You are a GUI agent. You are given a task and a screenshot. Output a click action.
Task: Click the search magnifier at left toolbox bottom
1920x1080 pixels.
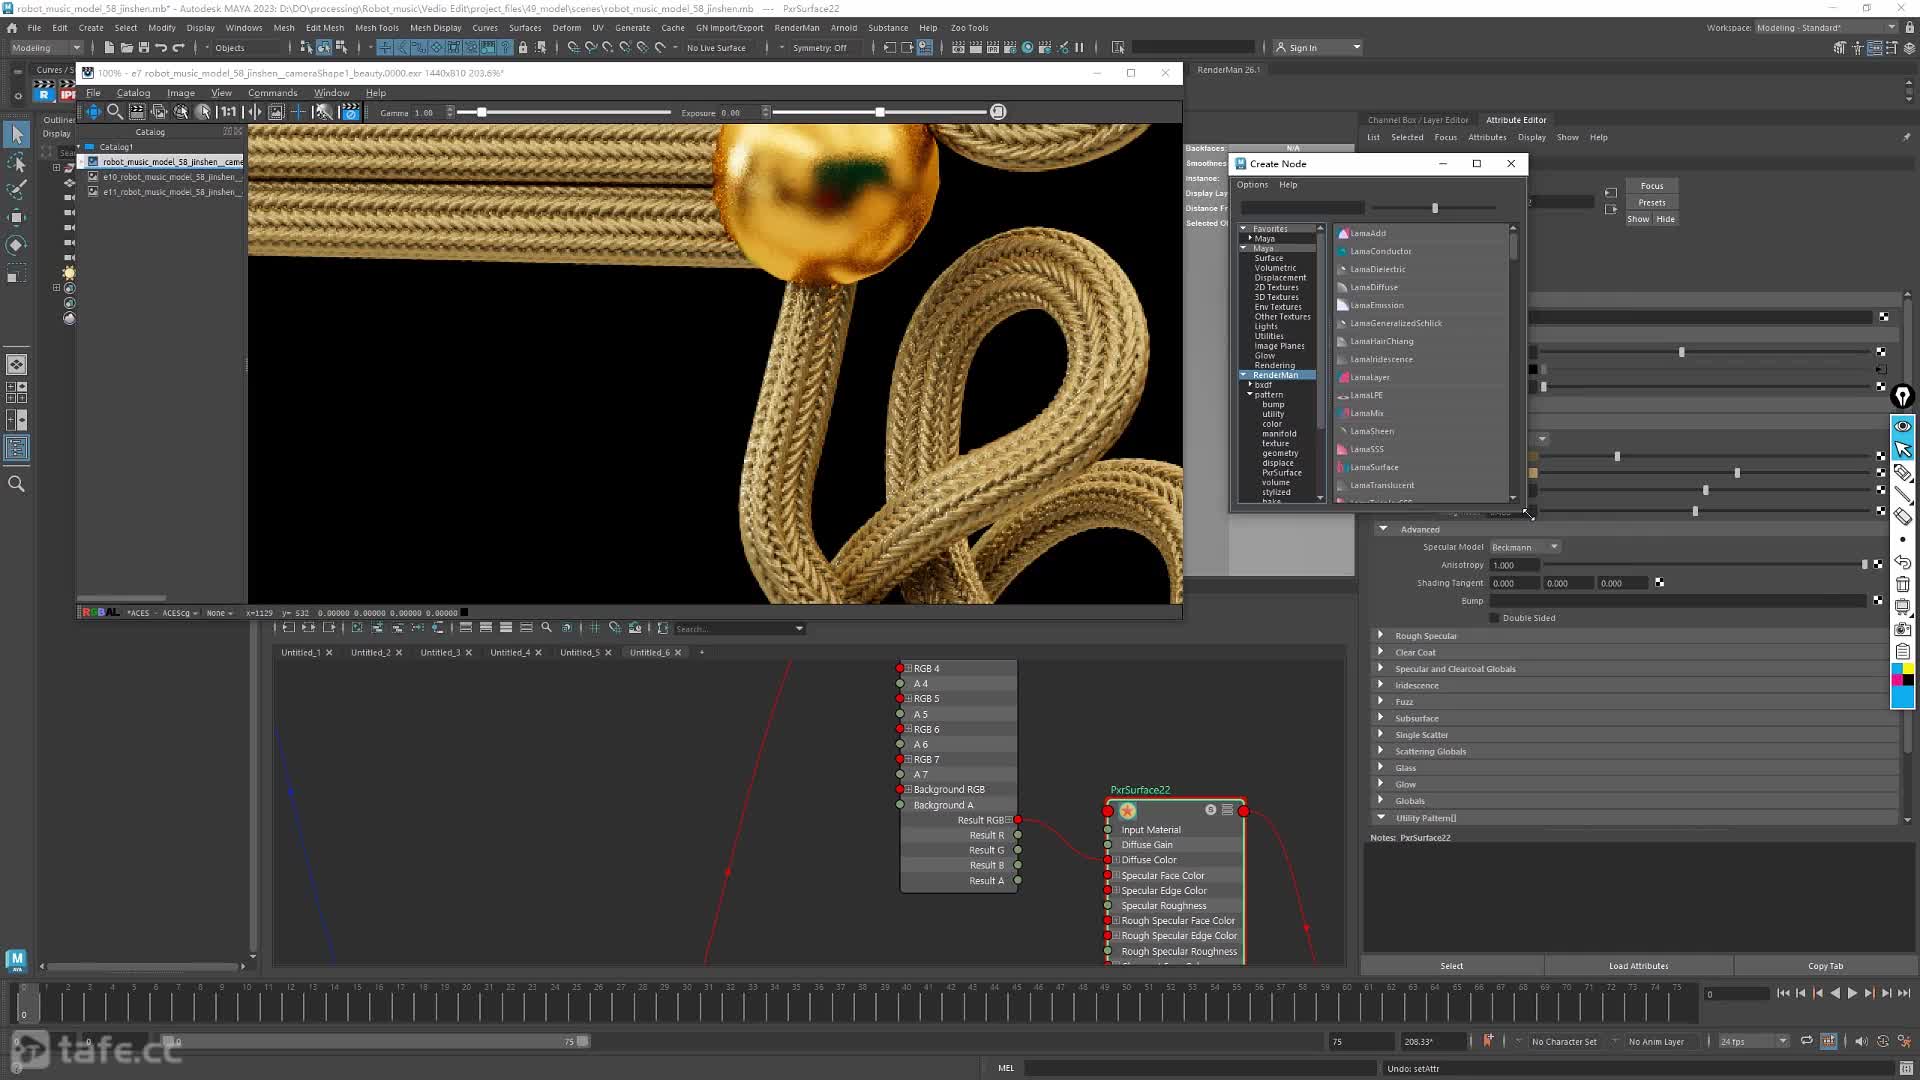click(x=17, y=484)
